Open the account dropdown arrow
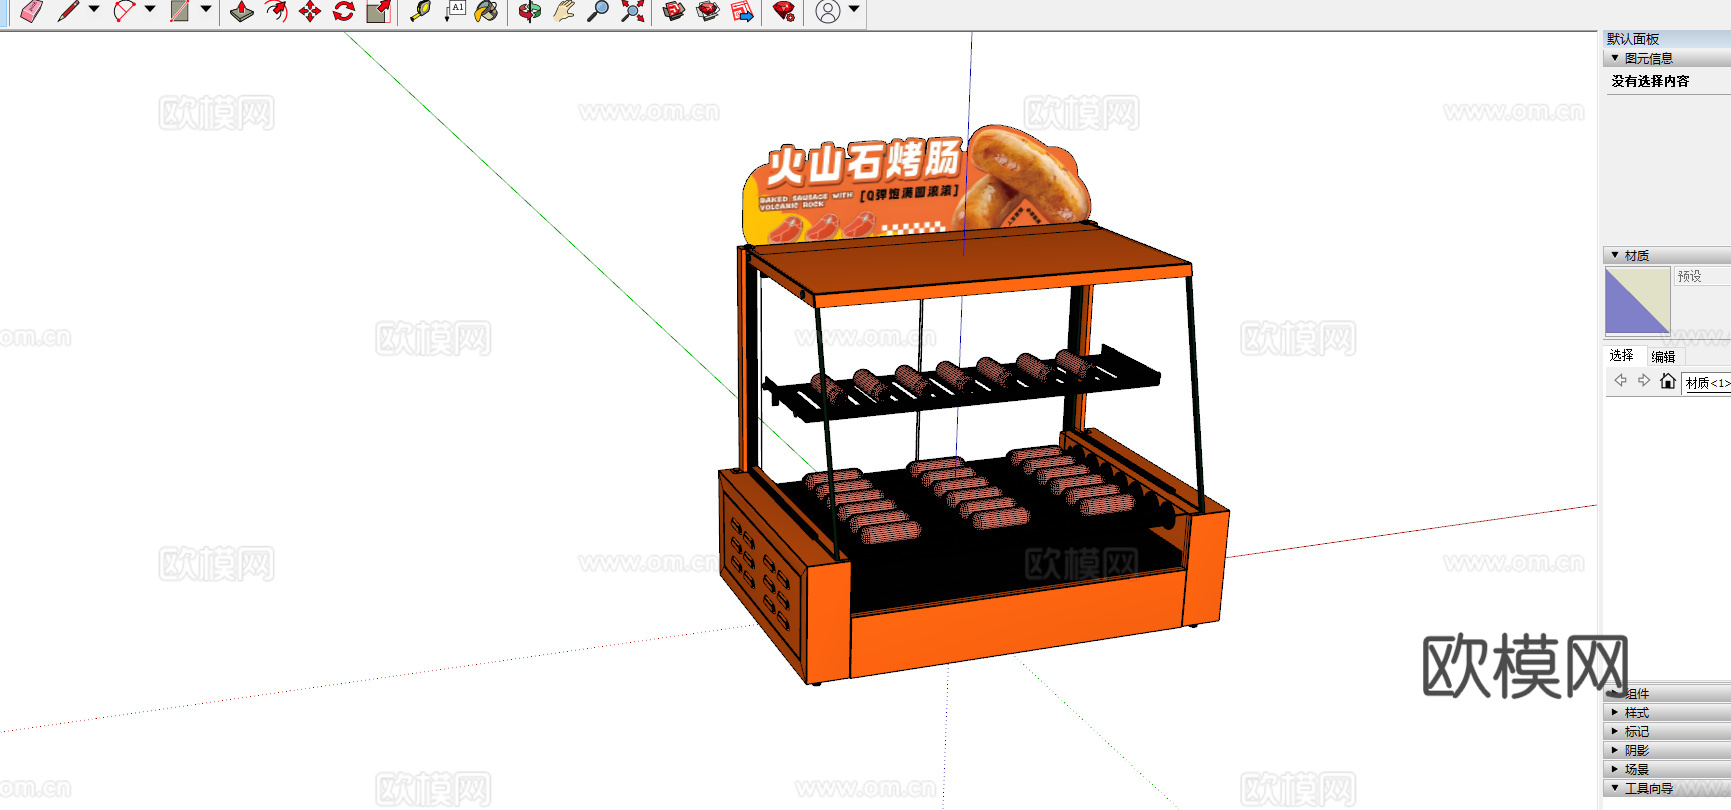Image resolution: width=1731 pixels, height=810 pixels. 854,9
